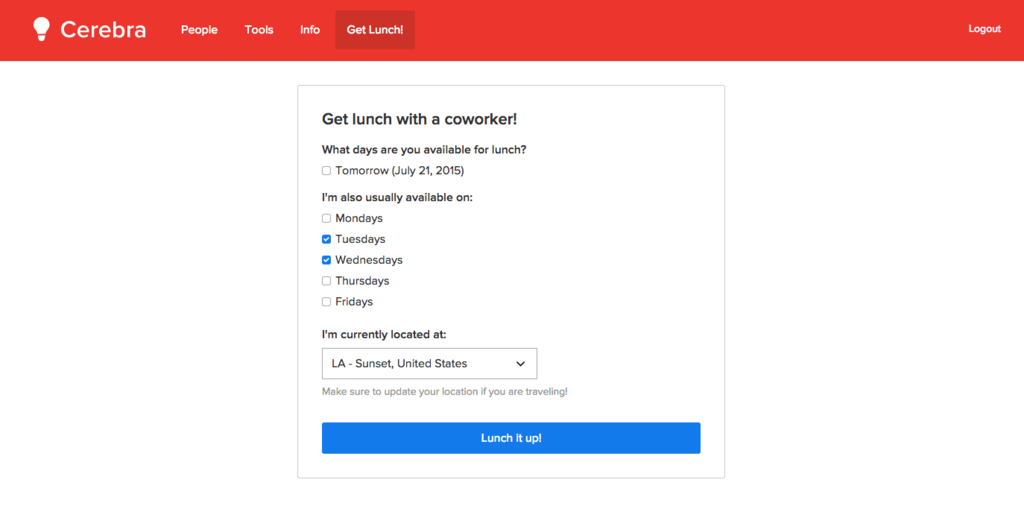Tick the Fridays checkbox
This screenshot has height=526, width=1024.
(x=327, y=302)
